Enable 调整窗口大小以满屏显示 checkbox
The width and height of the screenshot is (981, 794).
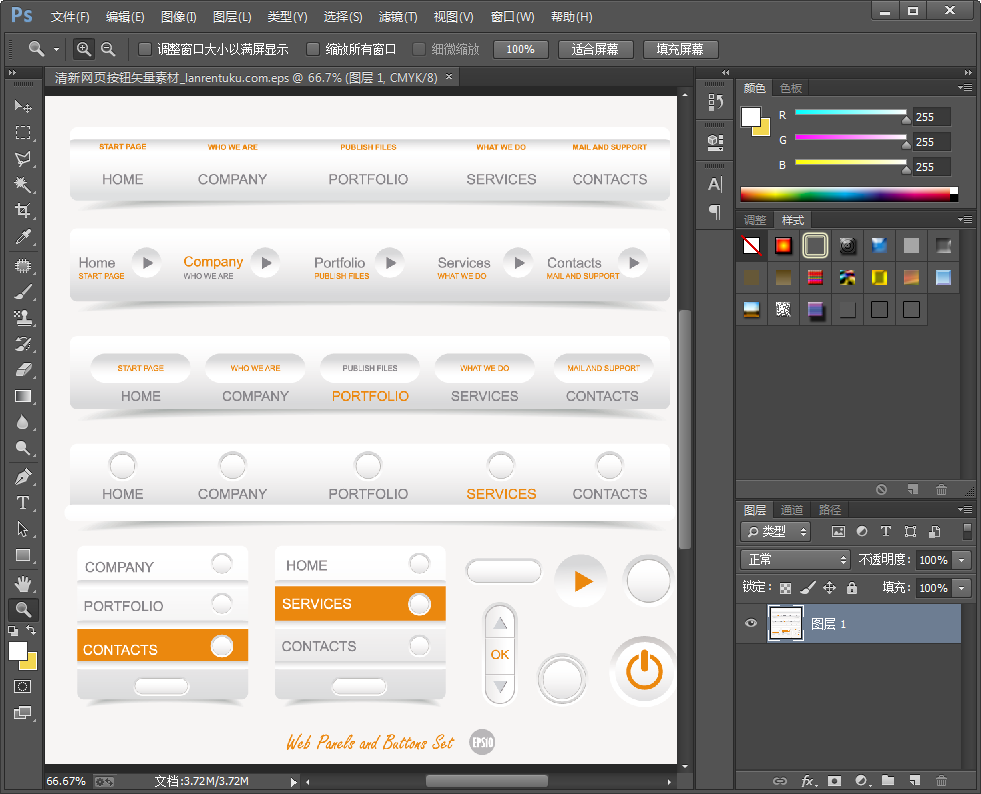click(145, 49)
